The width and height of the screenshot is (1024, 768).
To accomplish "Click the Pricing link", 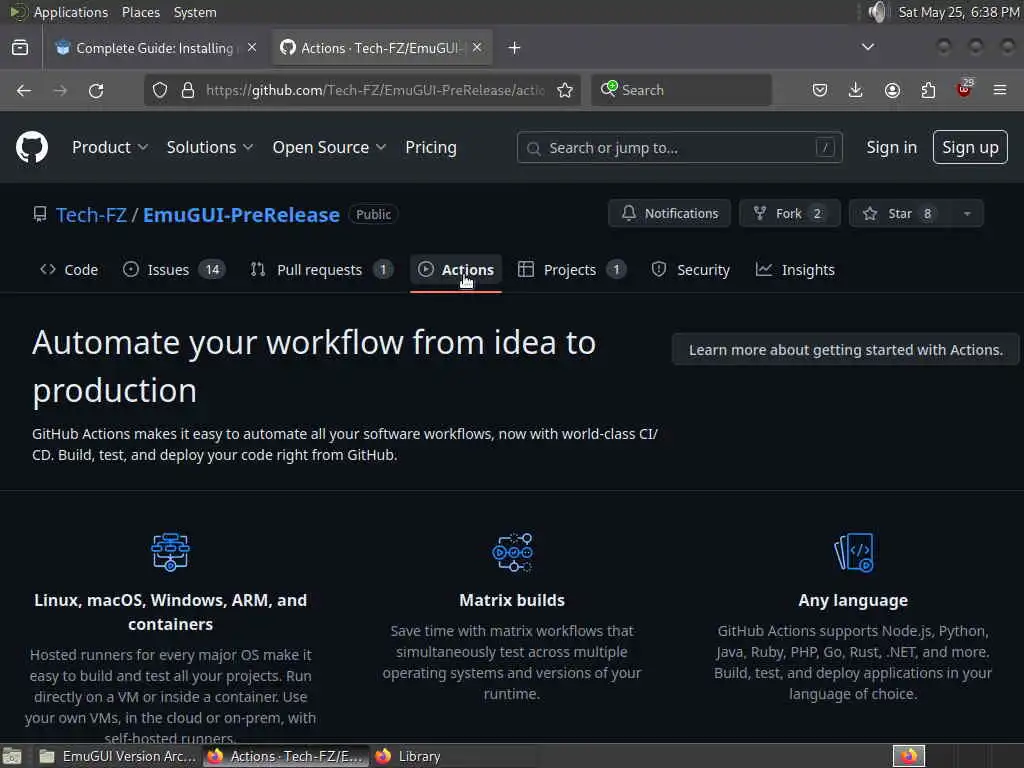I will 431,148.
